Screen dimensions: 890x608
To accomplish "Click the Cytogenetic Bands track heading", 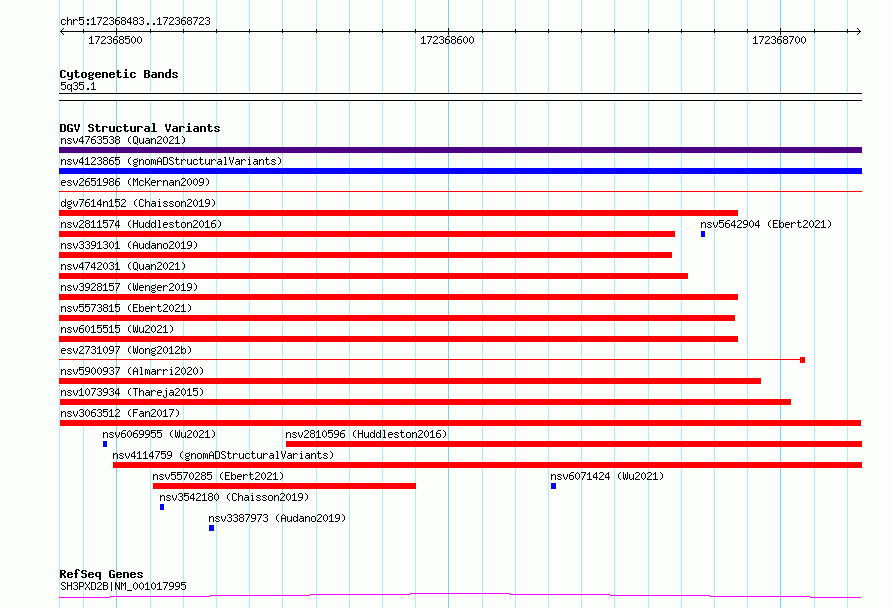I will click(x=119, y=74).
